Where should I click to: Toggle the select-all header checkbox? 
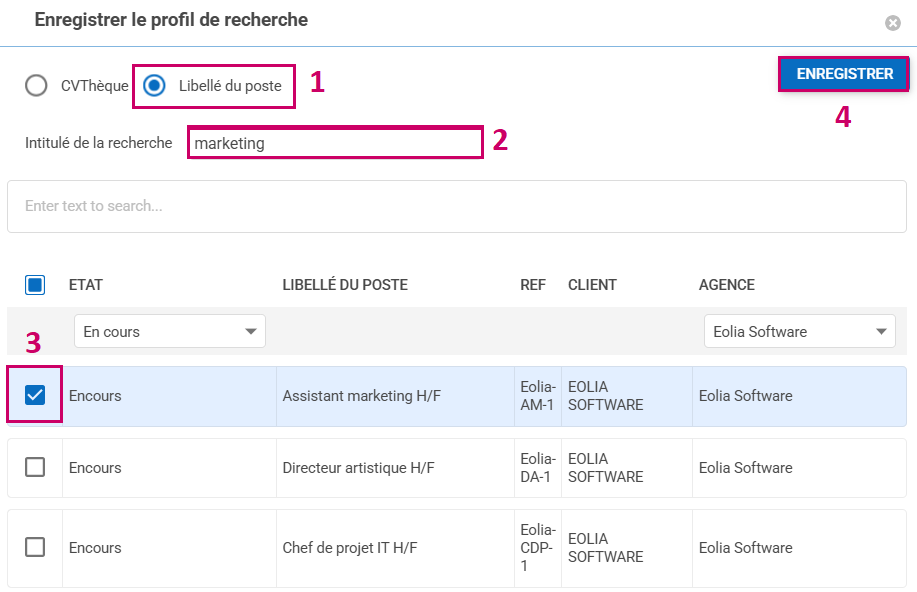tap(35, 285)
